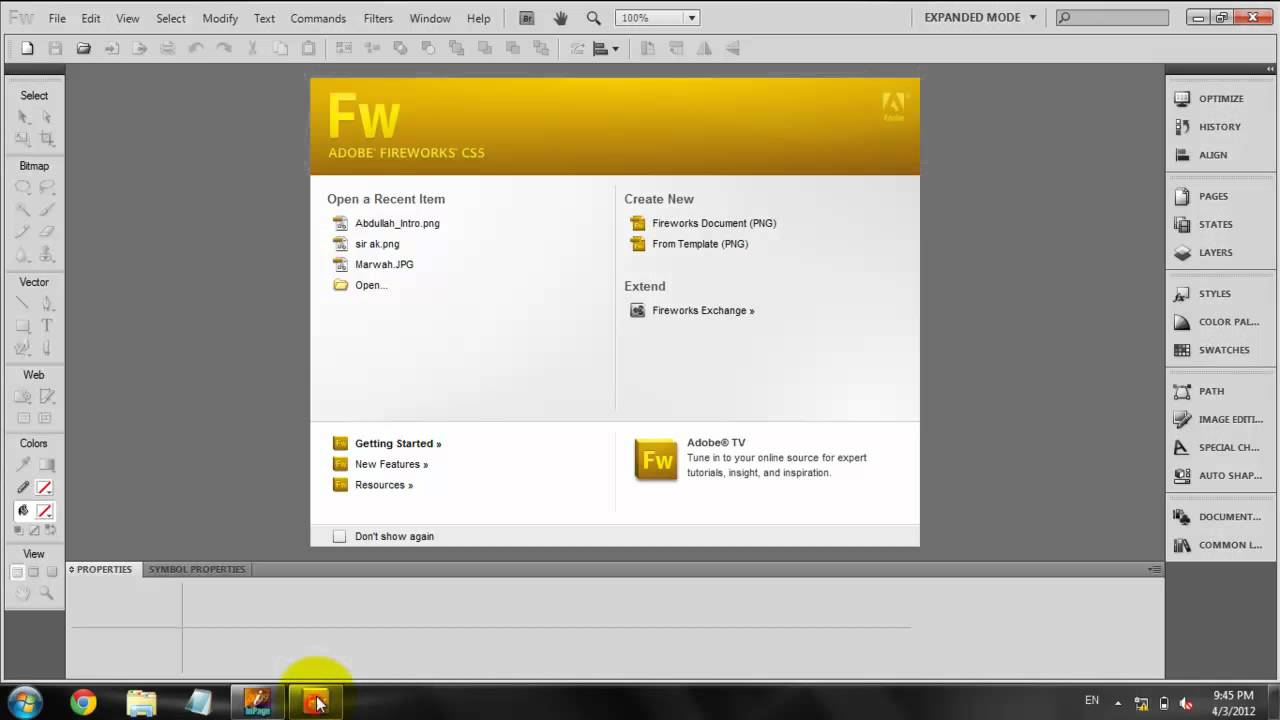1280x720 pixels.
Task: Select the Brush tool
Action: coord(46,210)
